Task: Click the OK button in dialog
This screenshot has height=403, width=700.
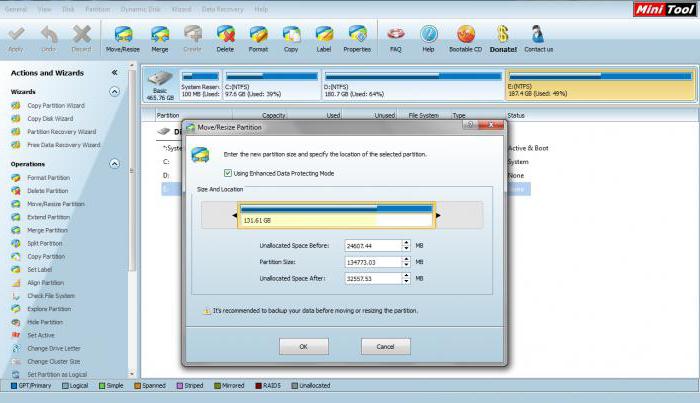Action: click(x=305, y=346)
